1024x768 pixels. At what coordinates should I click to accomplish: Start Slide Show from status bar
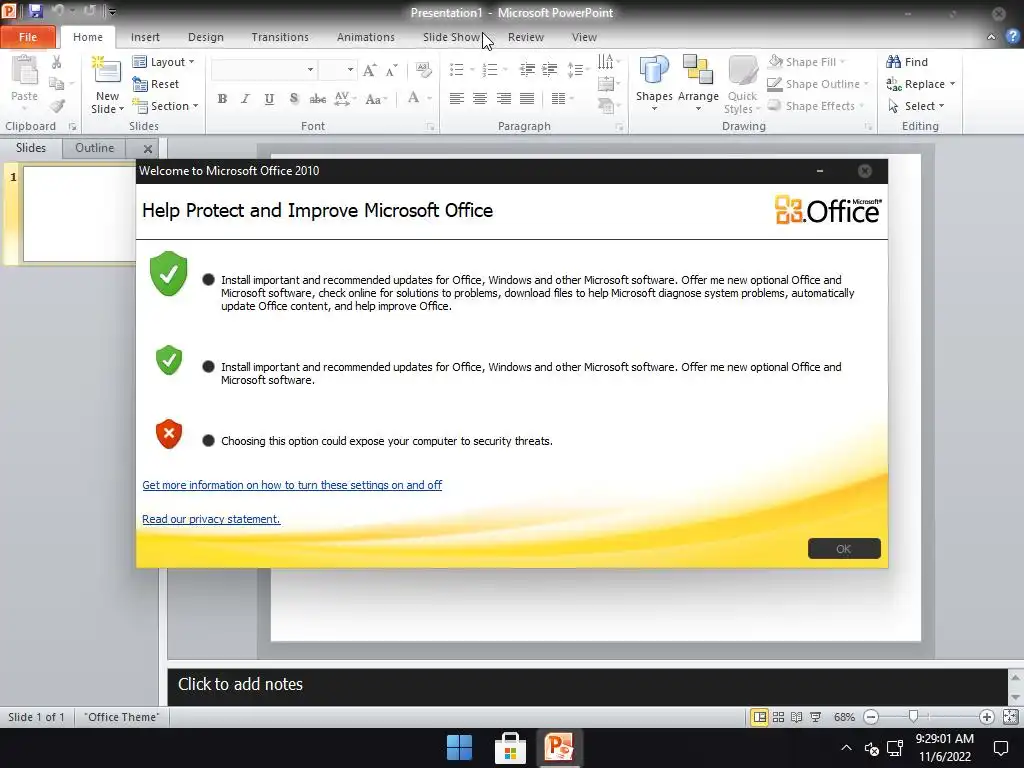pyautogui.click(x=815, y=717)
